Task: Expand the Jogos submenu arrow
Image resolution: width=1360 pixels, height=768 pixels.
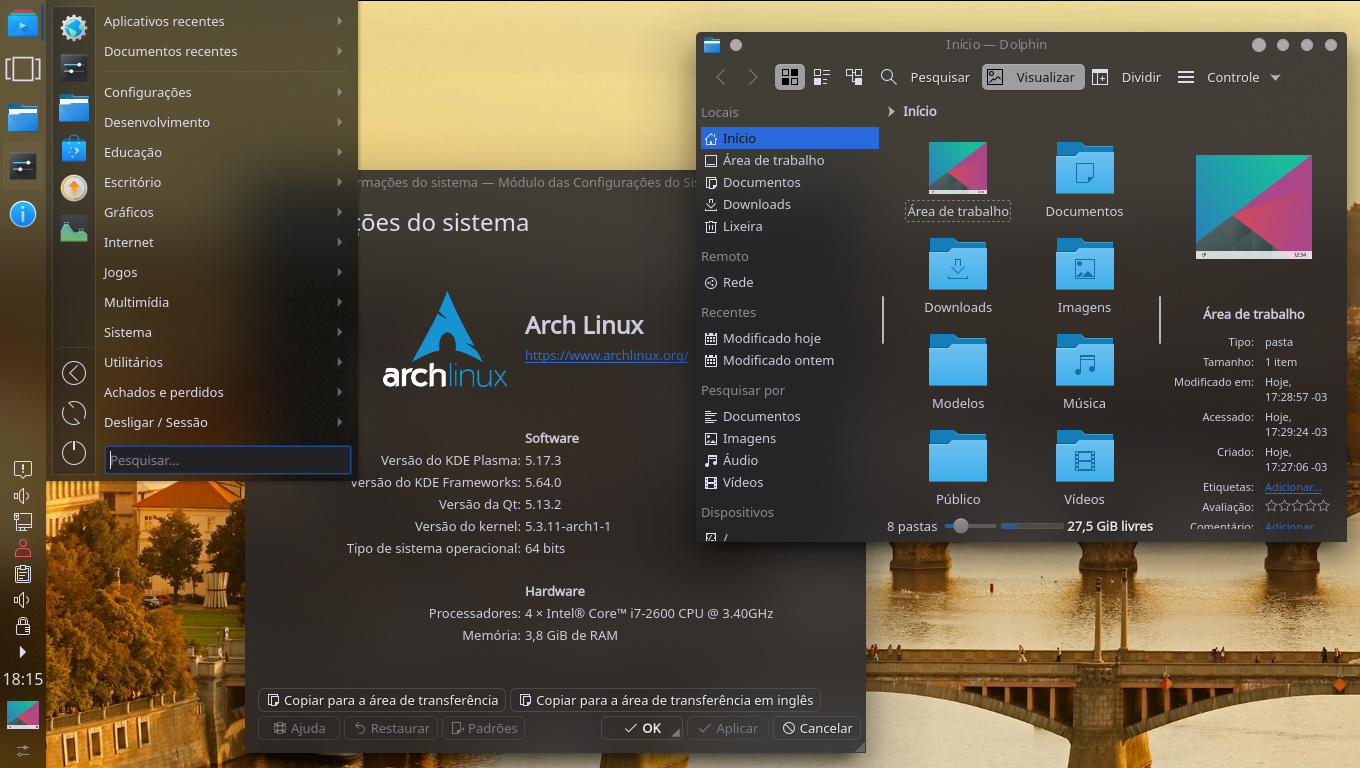Action: 340,272
